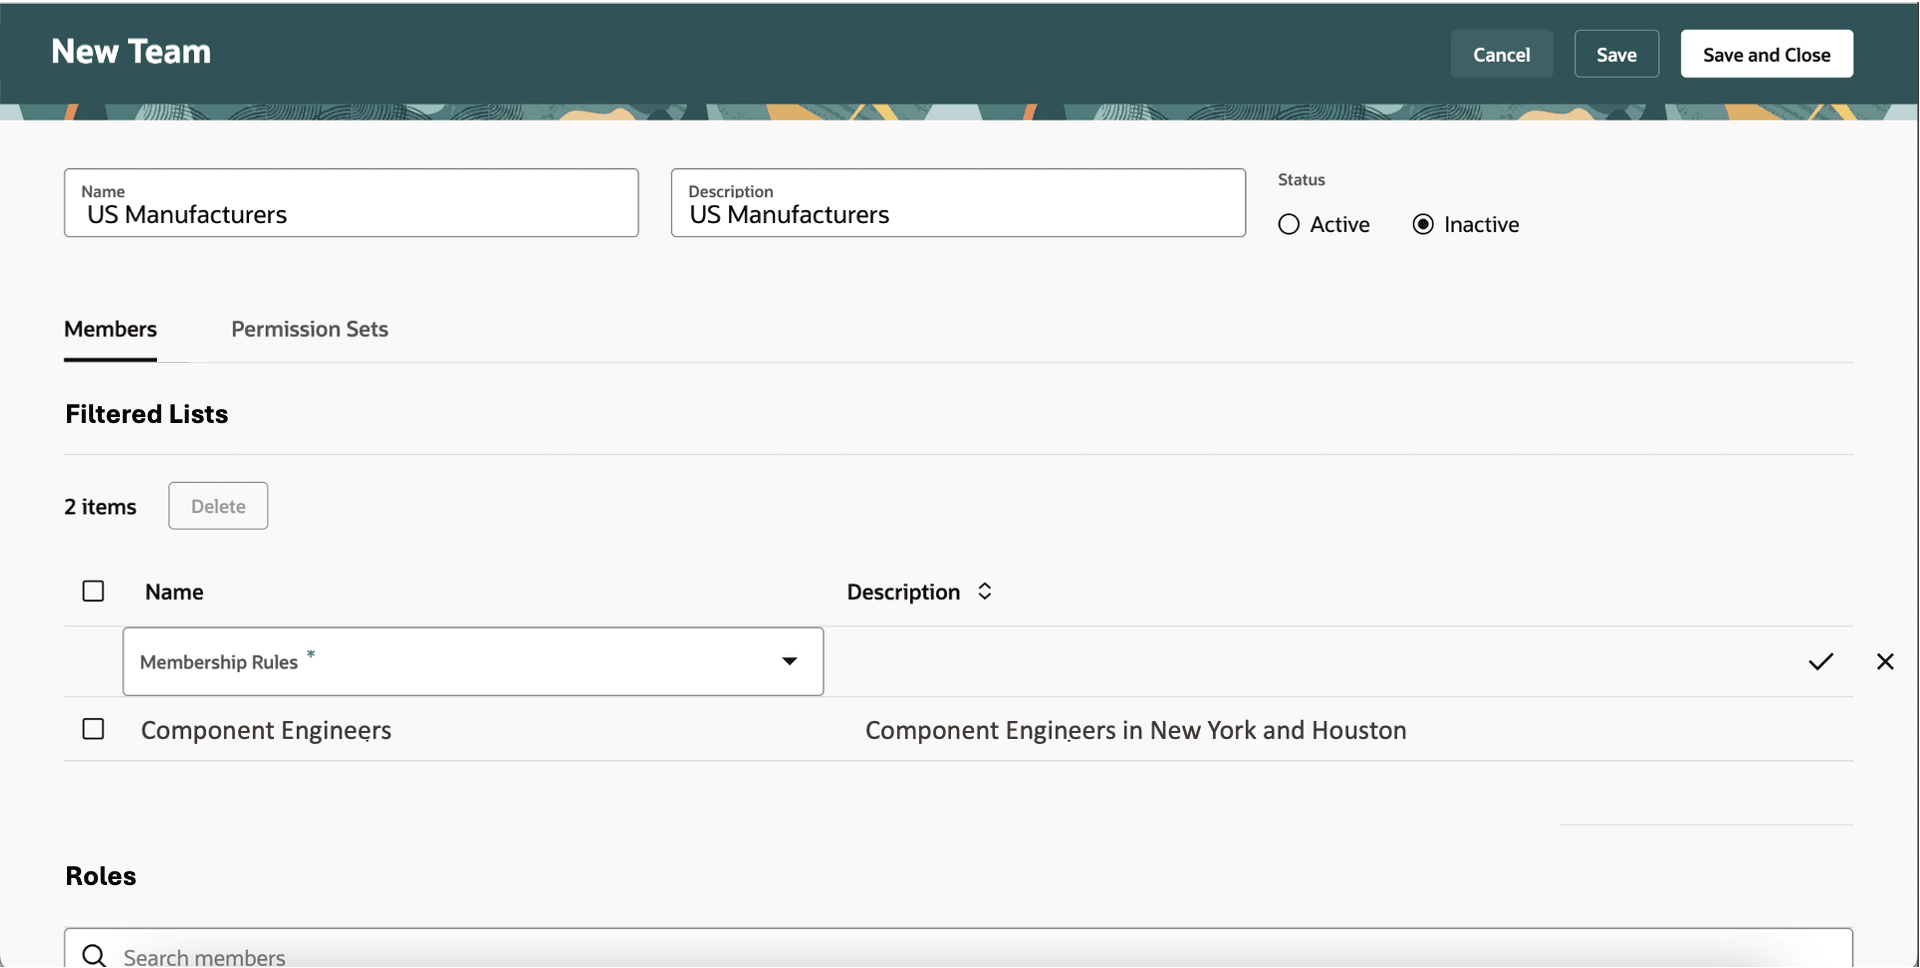Click the Delete button for filtered lists
1920x968 pixels.
[x=218, y=506]
